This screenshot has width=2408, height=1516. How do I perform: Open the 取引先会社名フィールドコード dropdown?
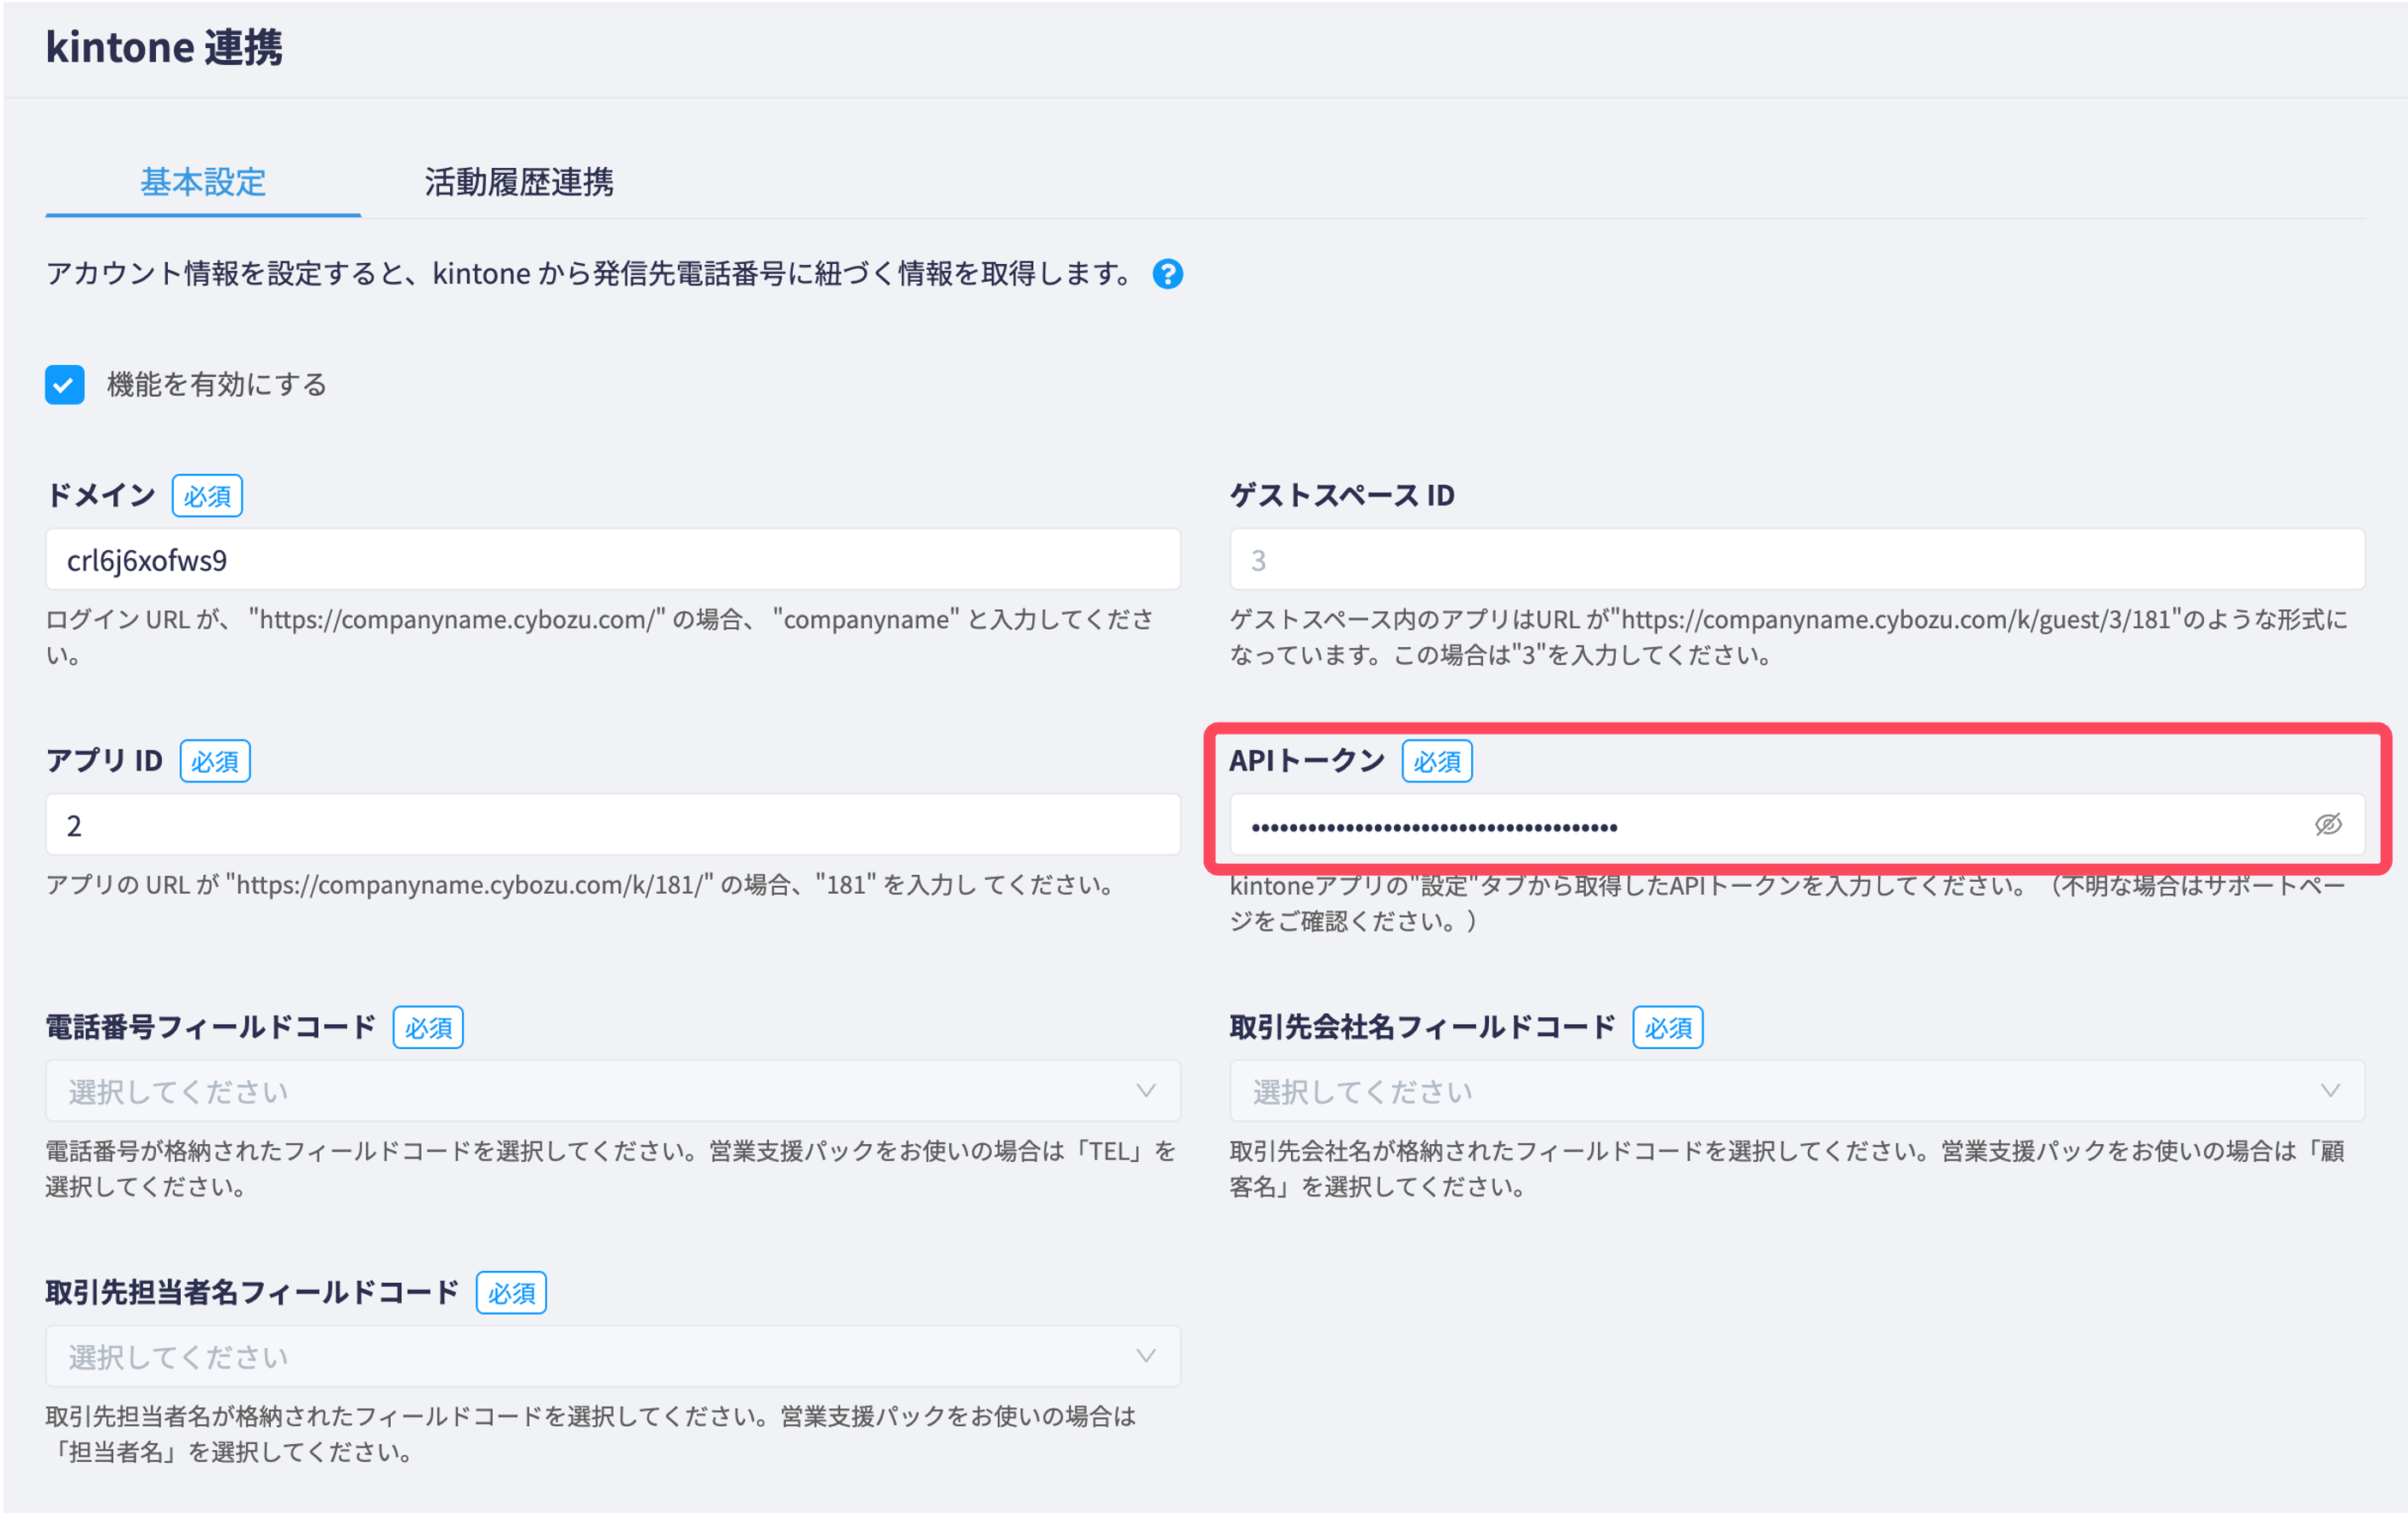tap(1797, 1091)
